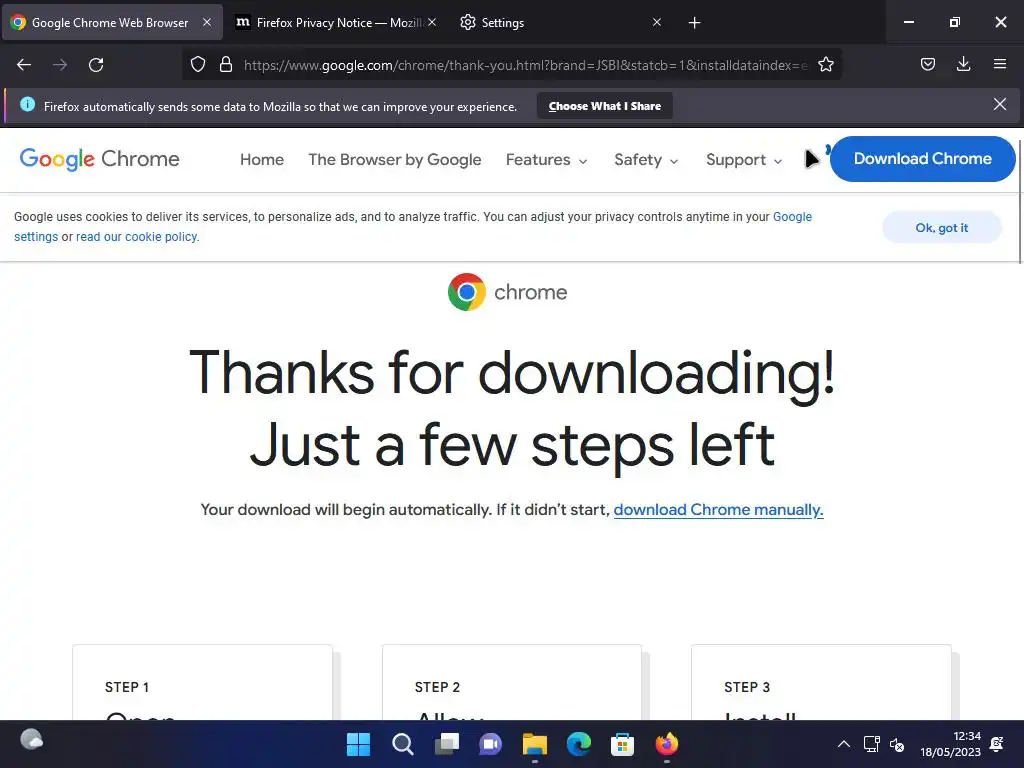Reload the current page

(96, 65)
